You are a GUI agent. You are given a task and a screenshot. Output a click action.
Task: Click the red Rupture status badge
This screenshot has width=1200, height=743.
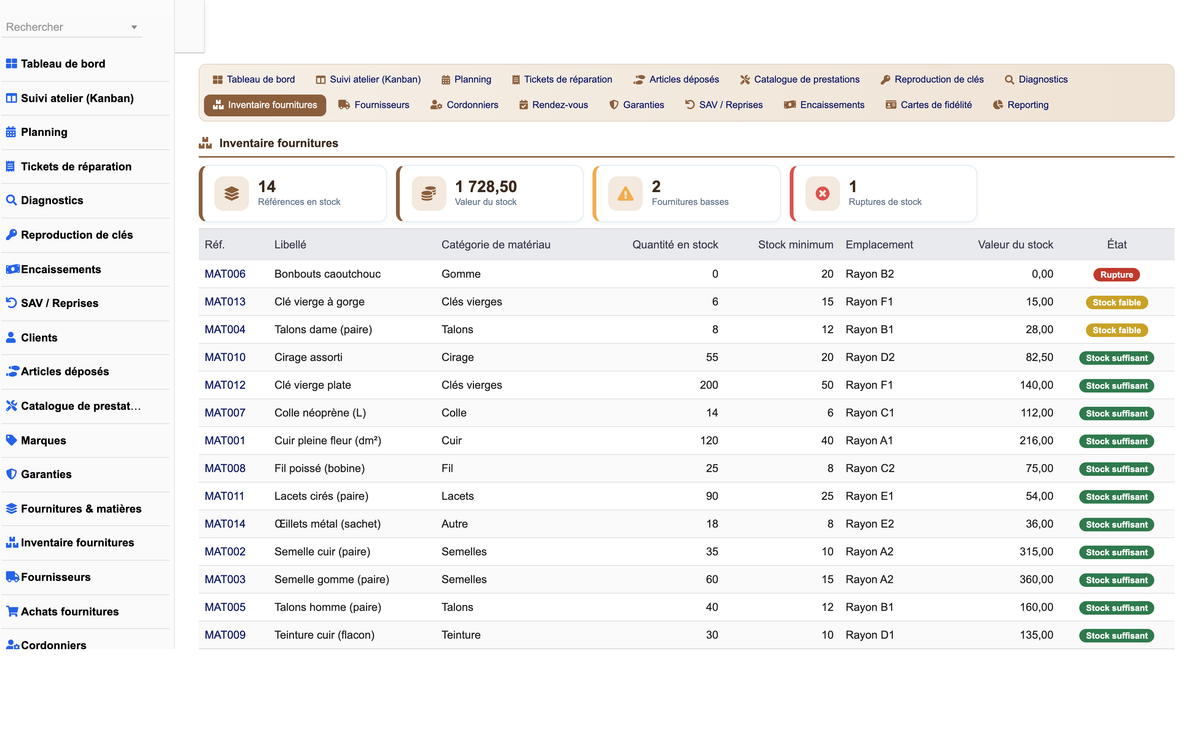click(1117, 274)
